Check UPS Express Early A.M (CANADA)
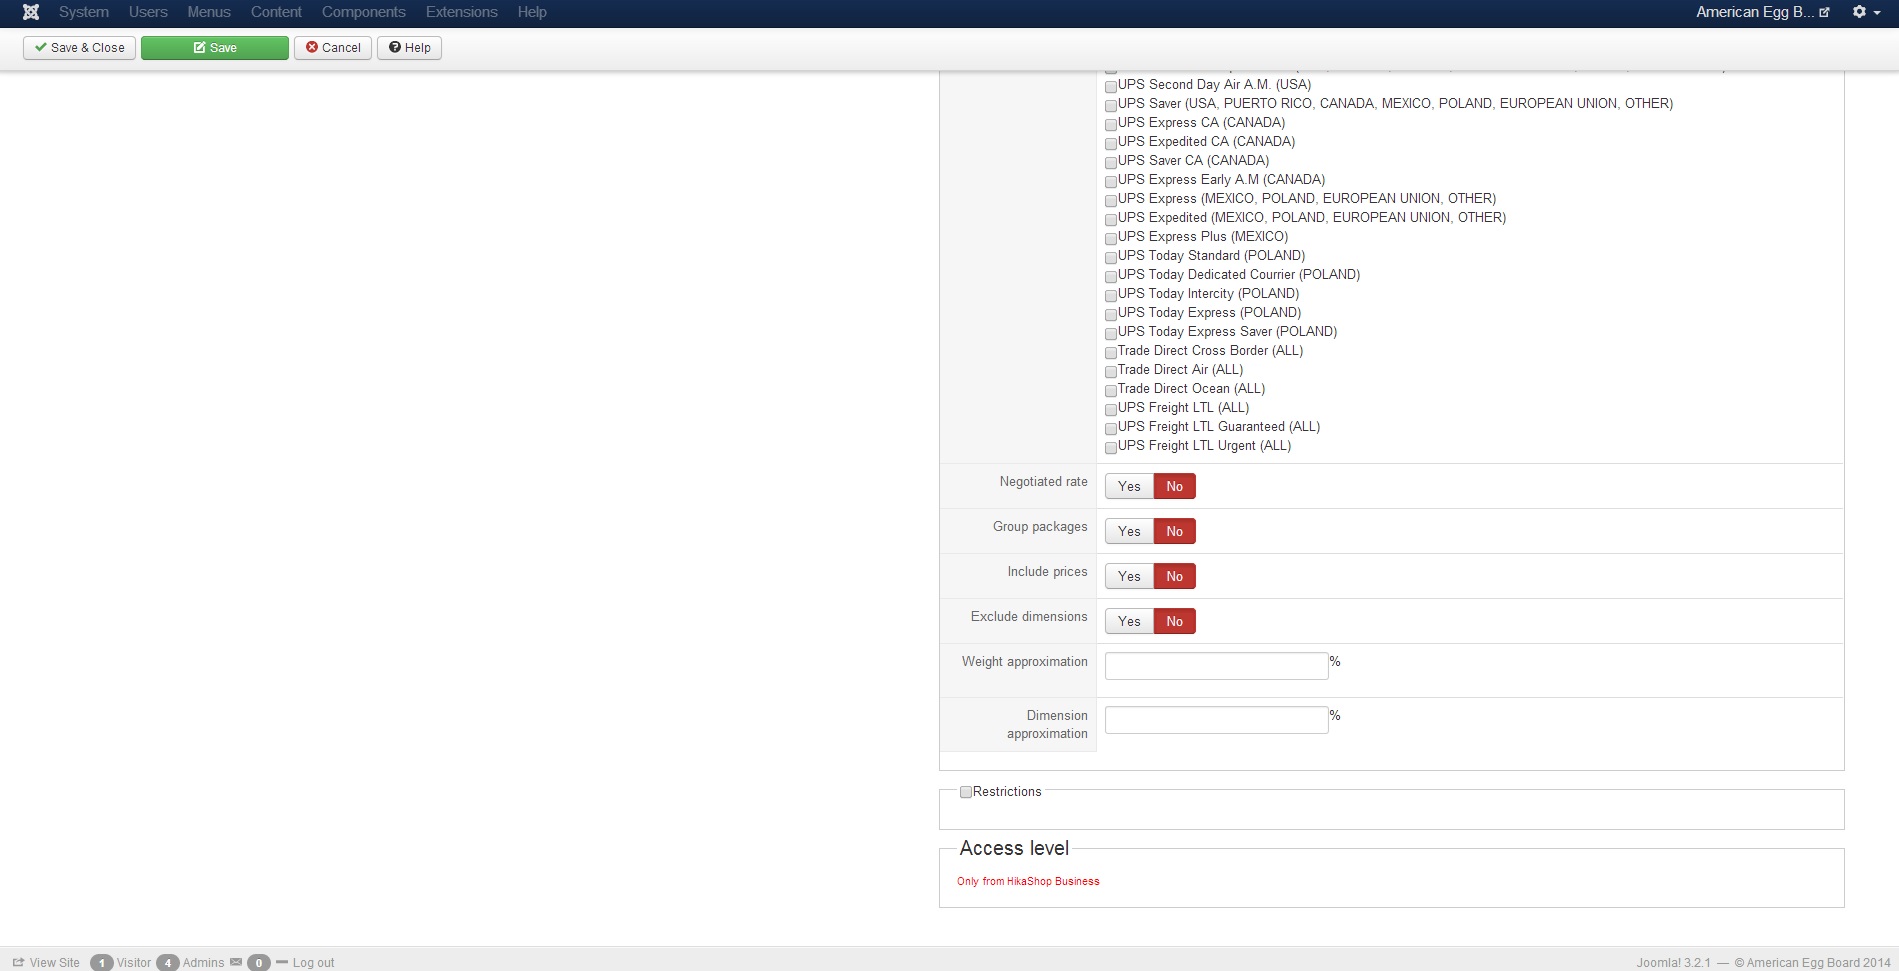1899x971 pixels. 1111,182
